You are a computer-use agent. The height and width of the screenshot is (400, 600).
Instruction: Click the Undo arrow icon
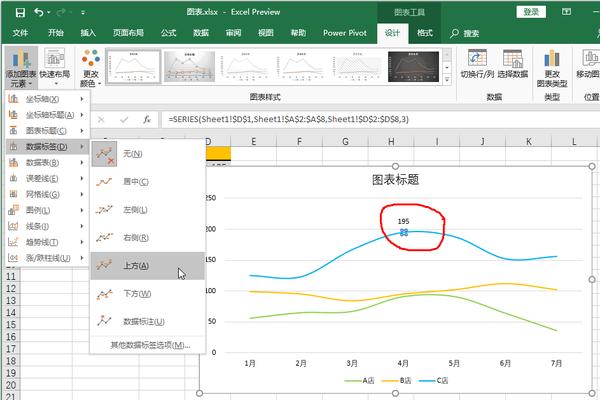[x=39, y=12]
